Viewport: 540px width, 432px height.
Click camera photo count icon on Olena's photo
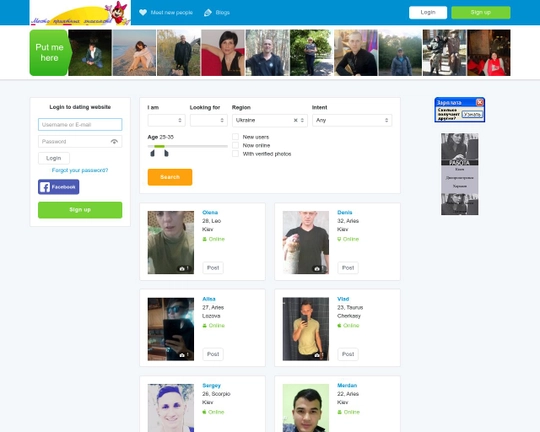(x=182, y=268)
